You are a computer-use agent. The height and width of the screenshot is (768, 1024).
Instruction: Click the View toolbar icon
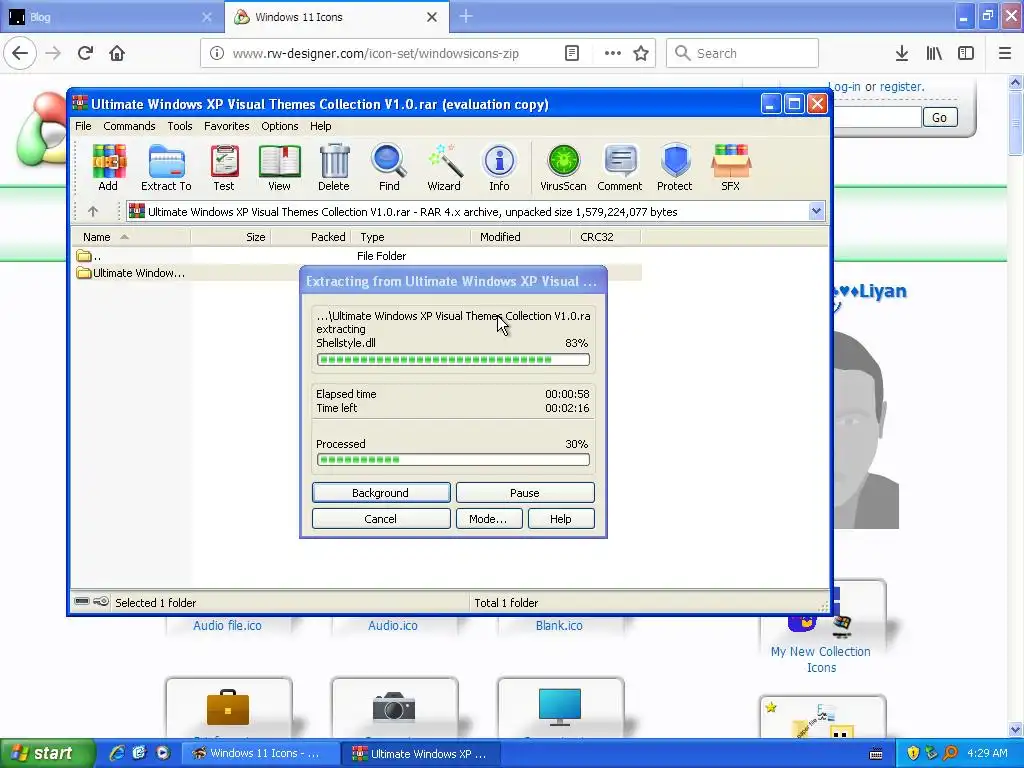(280, 168)
